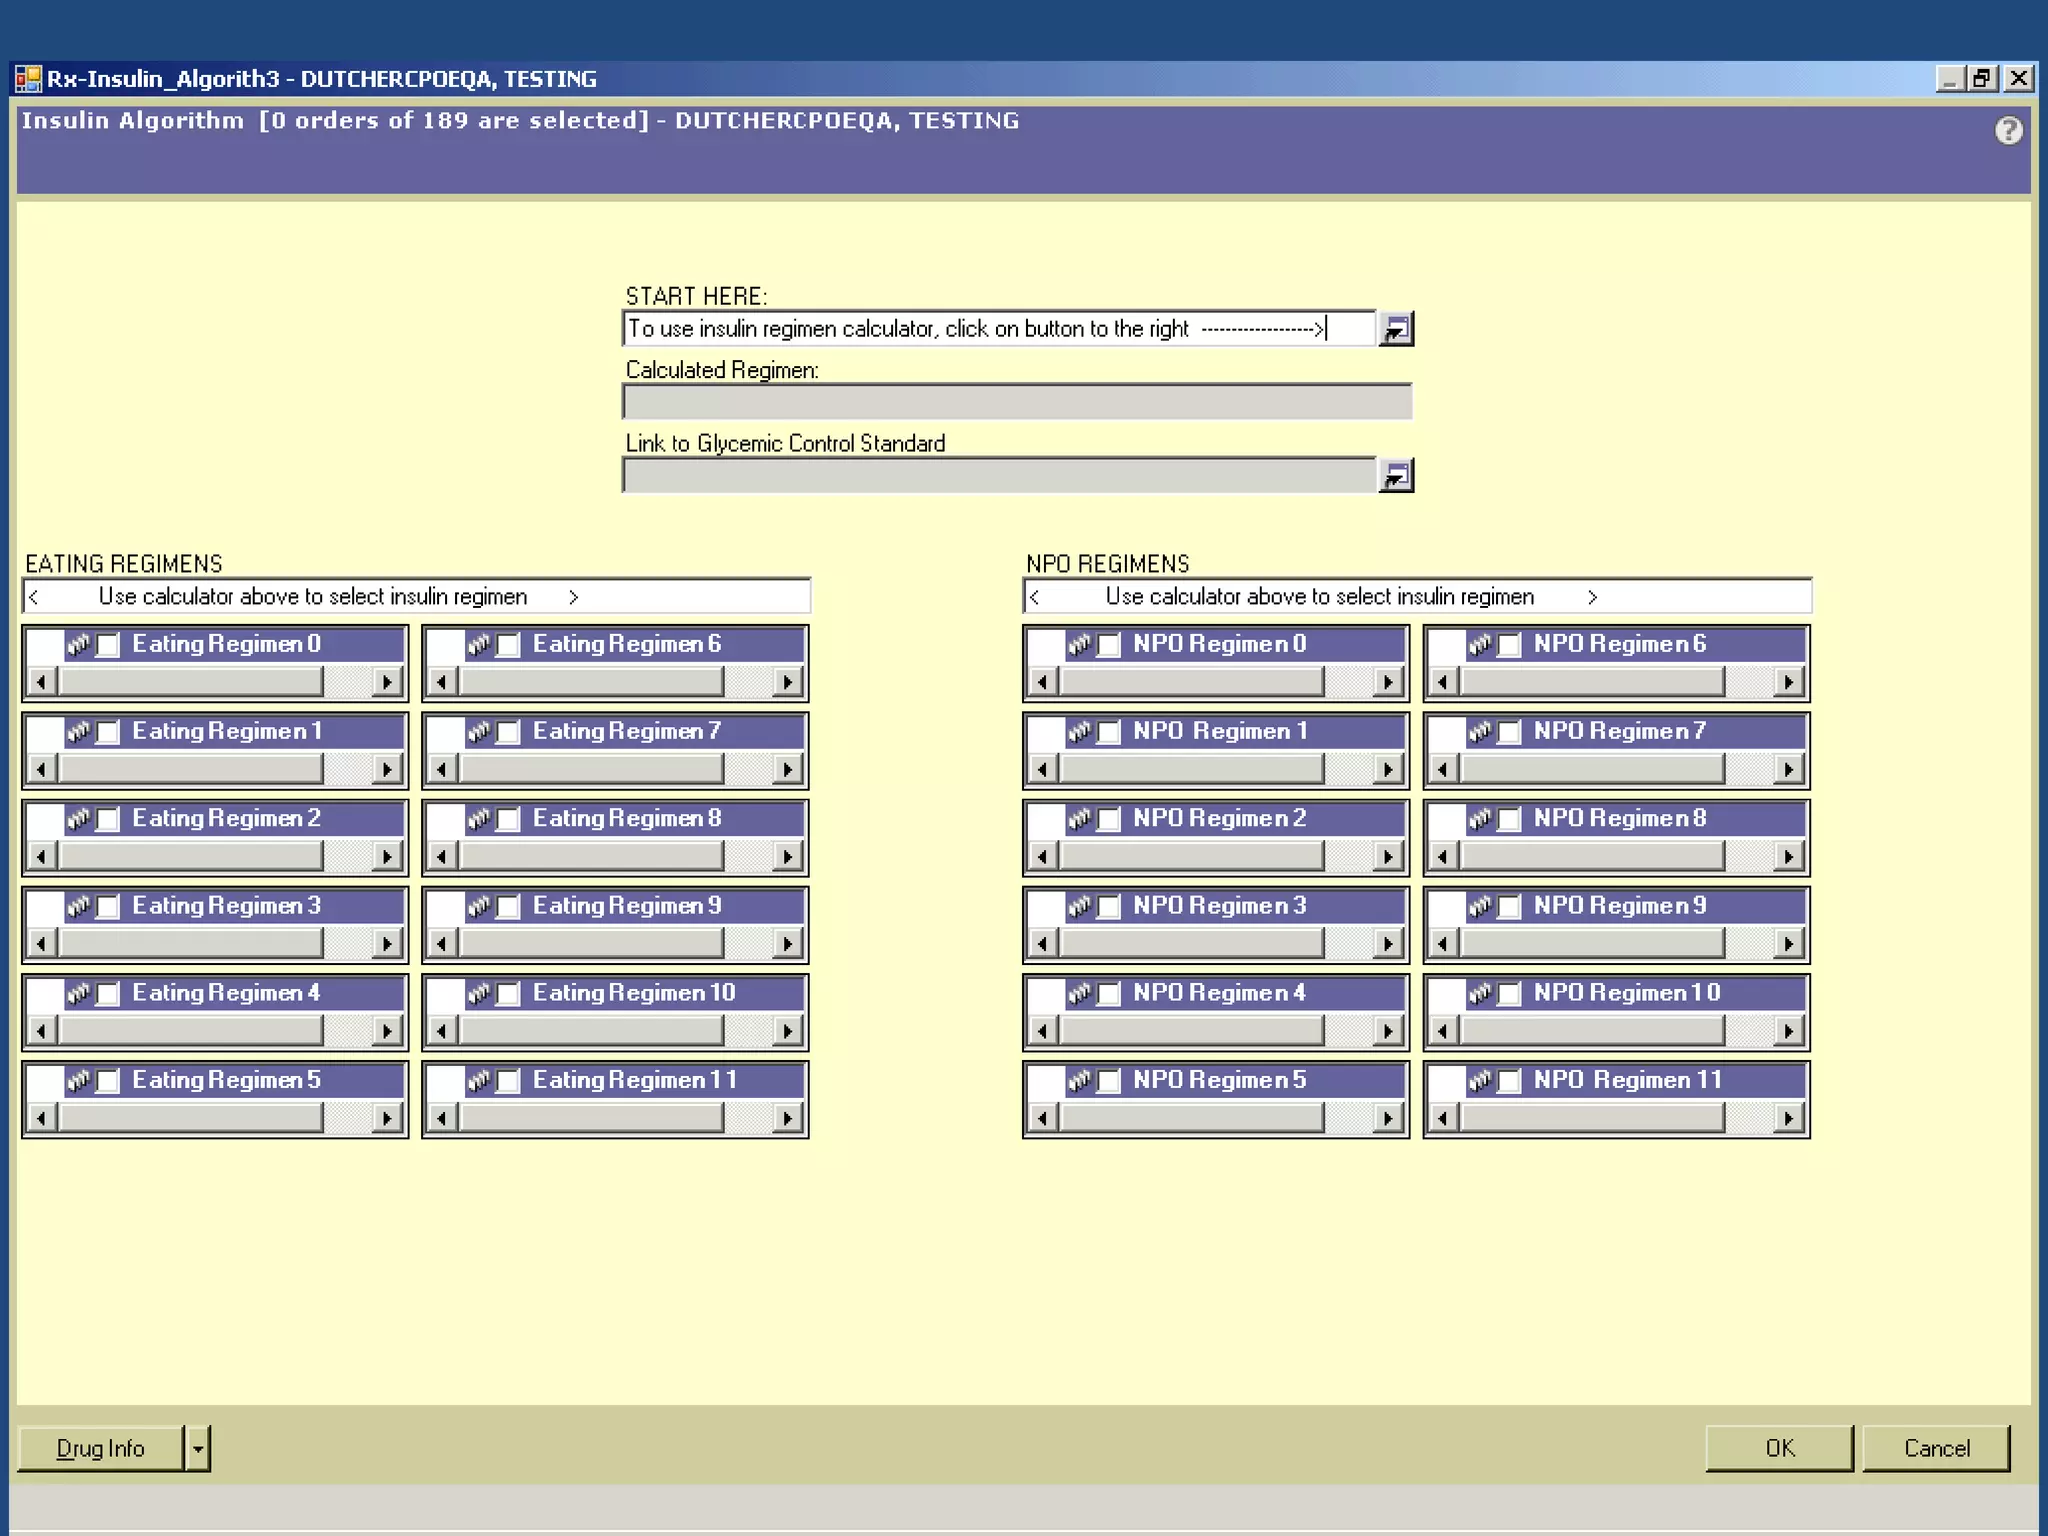Click the details icon beside Eating Regimen 9
This screenshot has width=2048, height=1536.
click(x=479, y=907)
